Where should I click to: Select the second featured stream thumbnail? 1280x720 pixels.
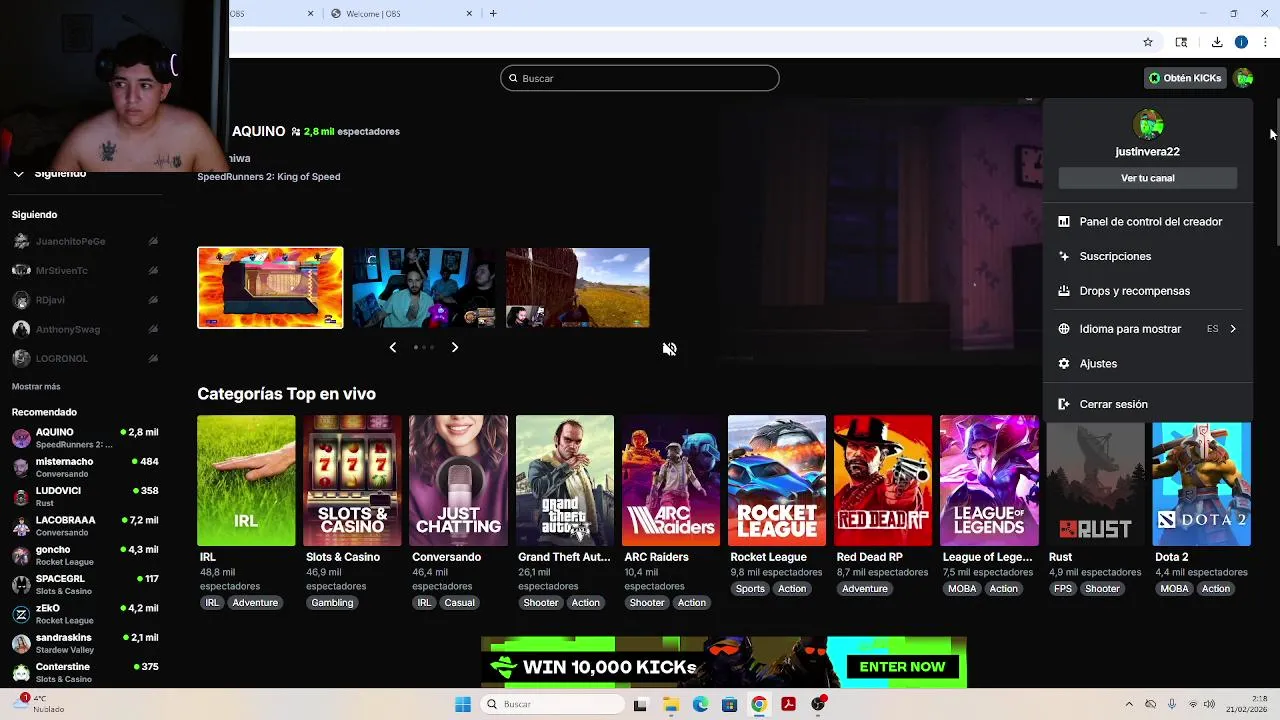(x=424, y=287)
